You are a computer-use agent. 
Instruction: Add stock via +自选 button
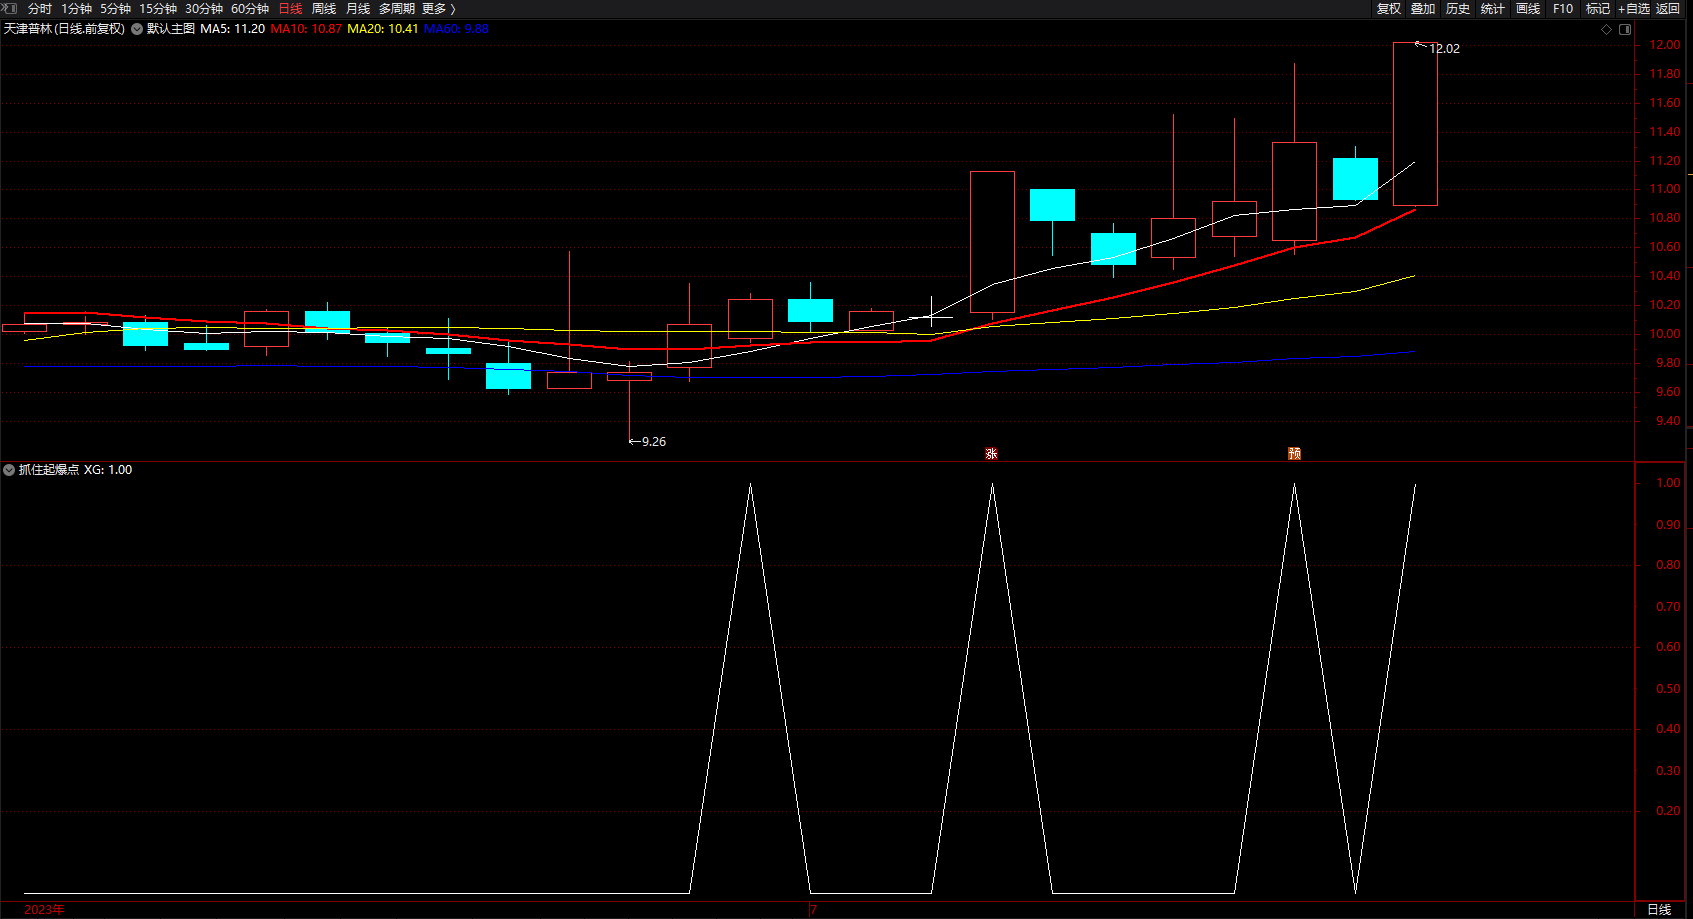(1634, 9)
